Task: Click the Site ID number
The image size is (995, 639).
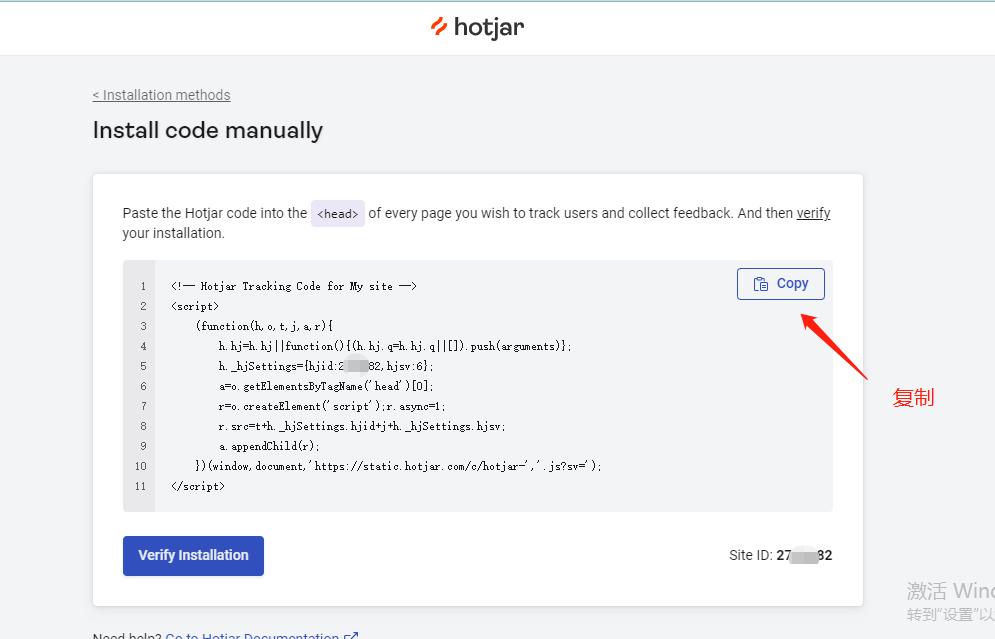Action: (804, 556)
